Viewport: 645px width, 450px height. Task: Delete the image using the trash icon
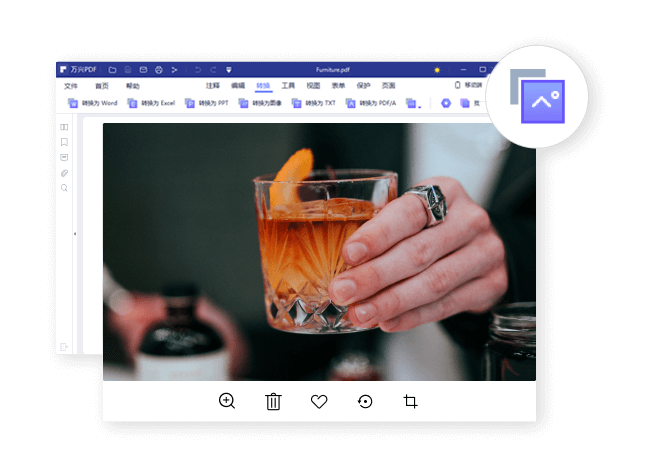(273, 401)
